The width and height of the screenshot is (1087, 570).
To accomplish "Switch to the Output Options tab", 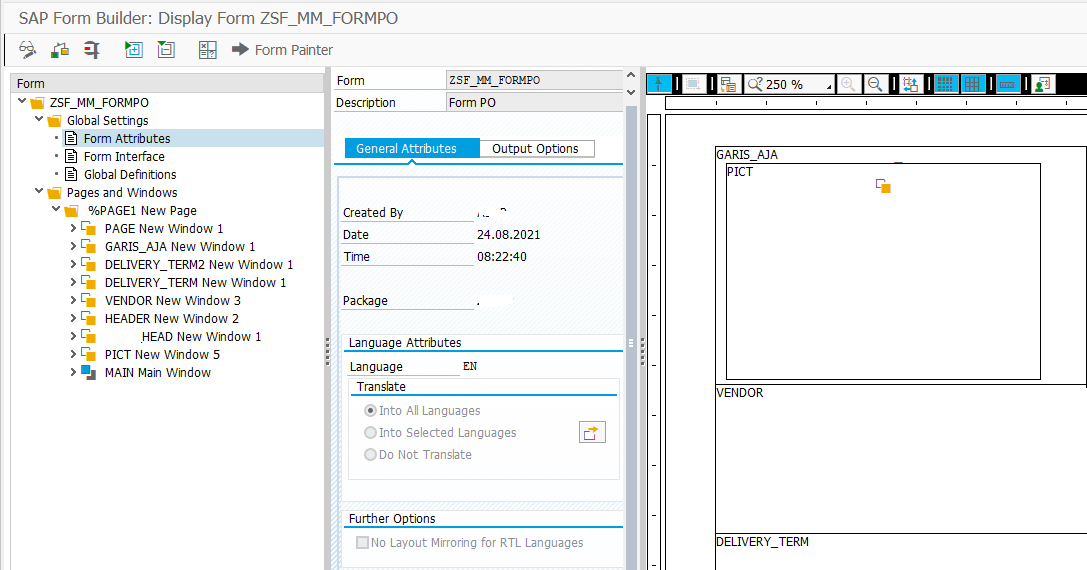I will click(535, 148).
